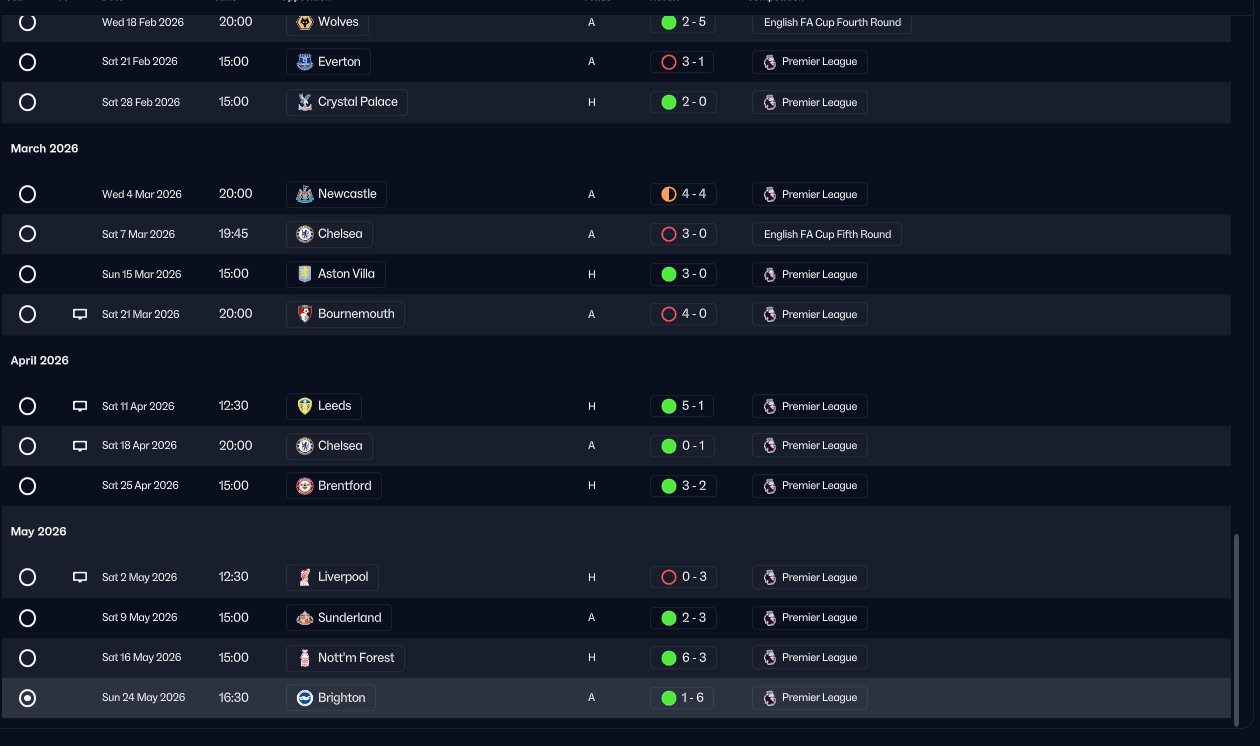The image size is (1260, 746).
Task: Click the Brighton club badge
Action: 305,697
